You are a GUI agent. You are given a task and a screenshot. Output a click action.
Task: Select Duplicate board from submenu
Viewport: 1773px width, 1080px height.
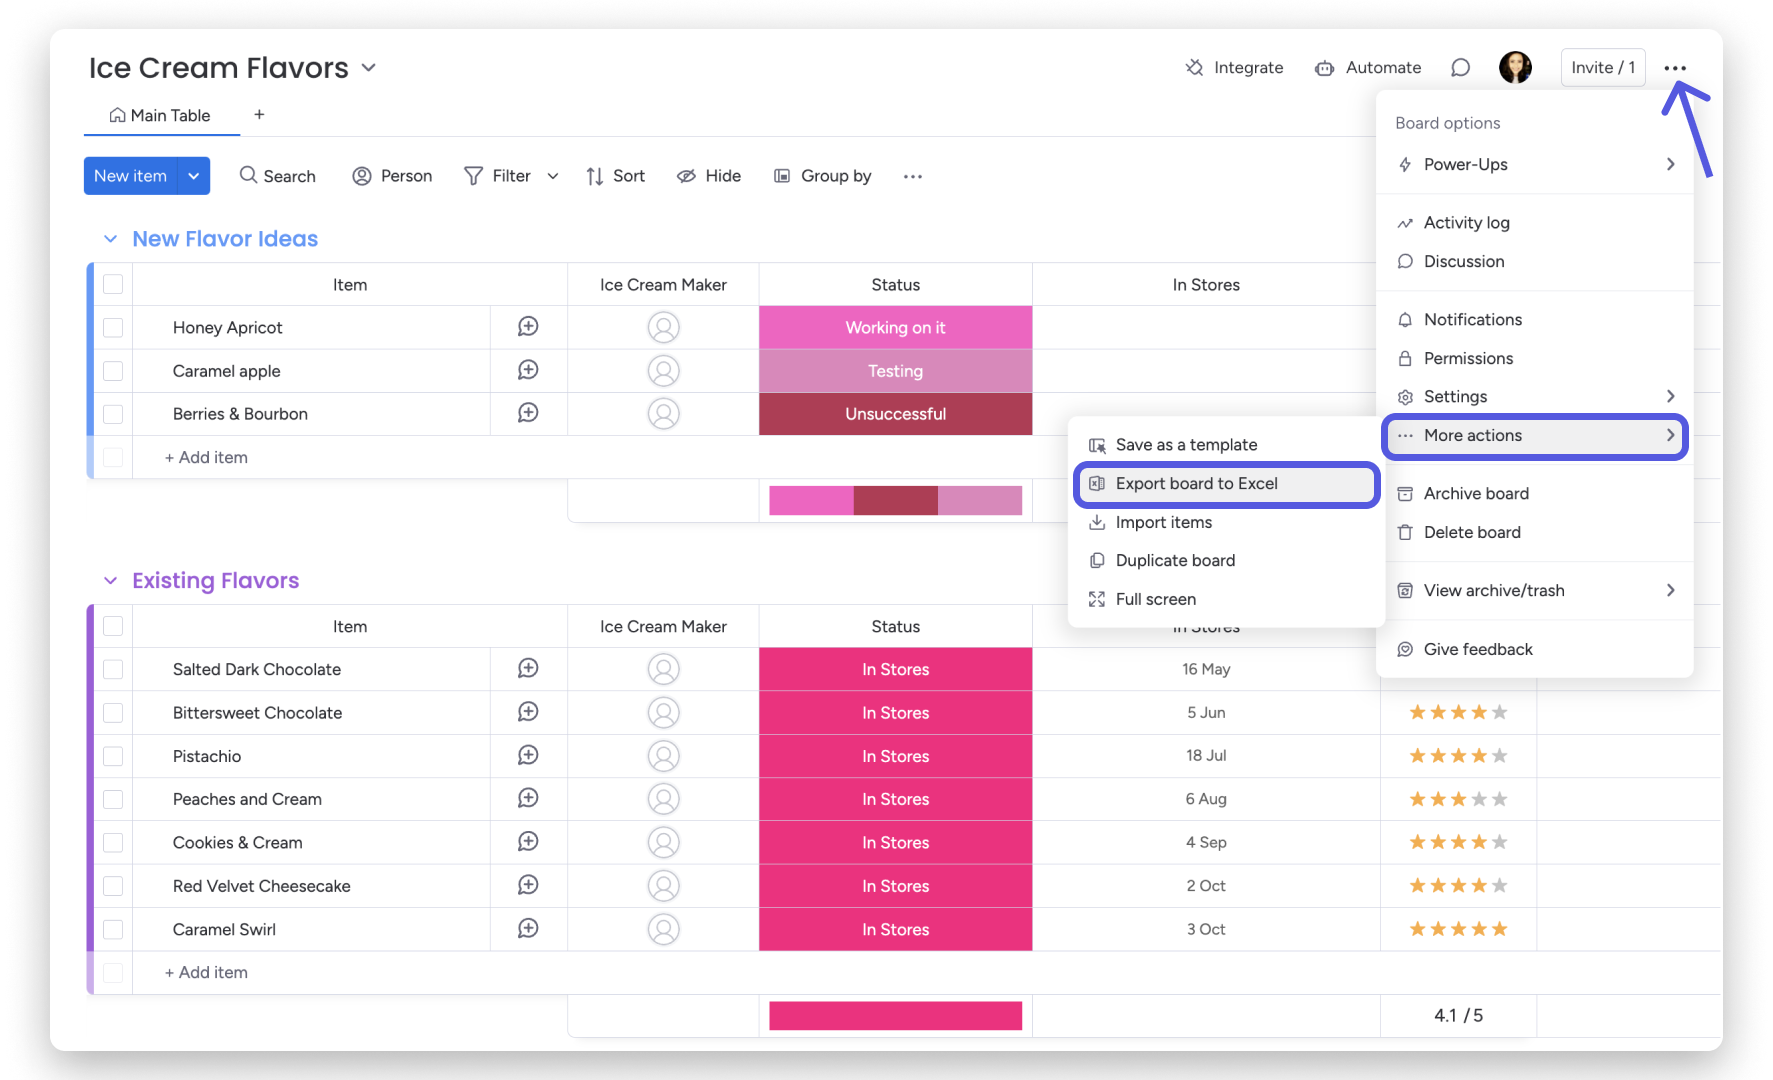point(1175,561)
